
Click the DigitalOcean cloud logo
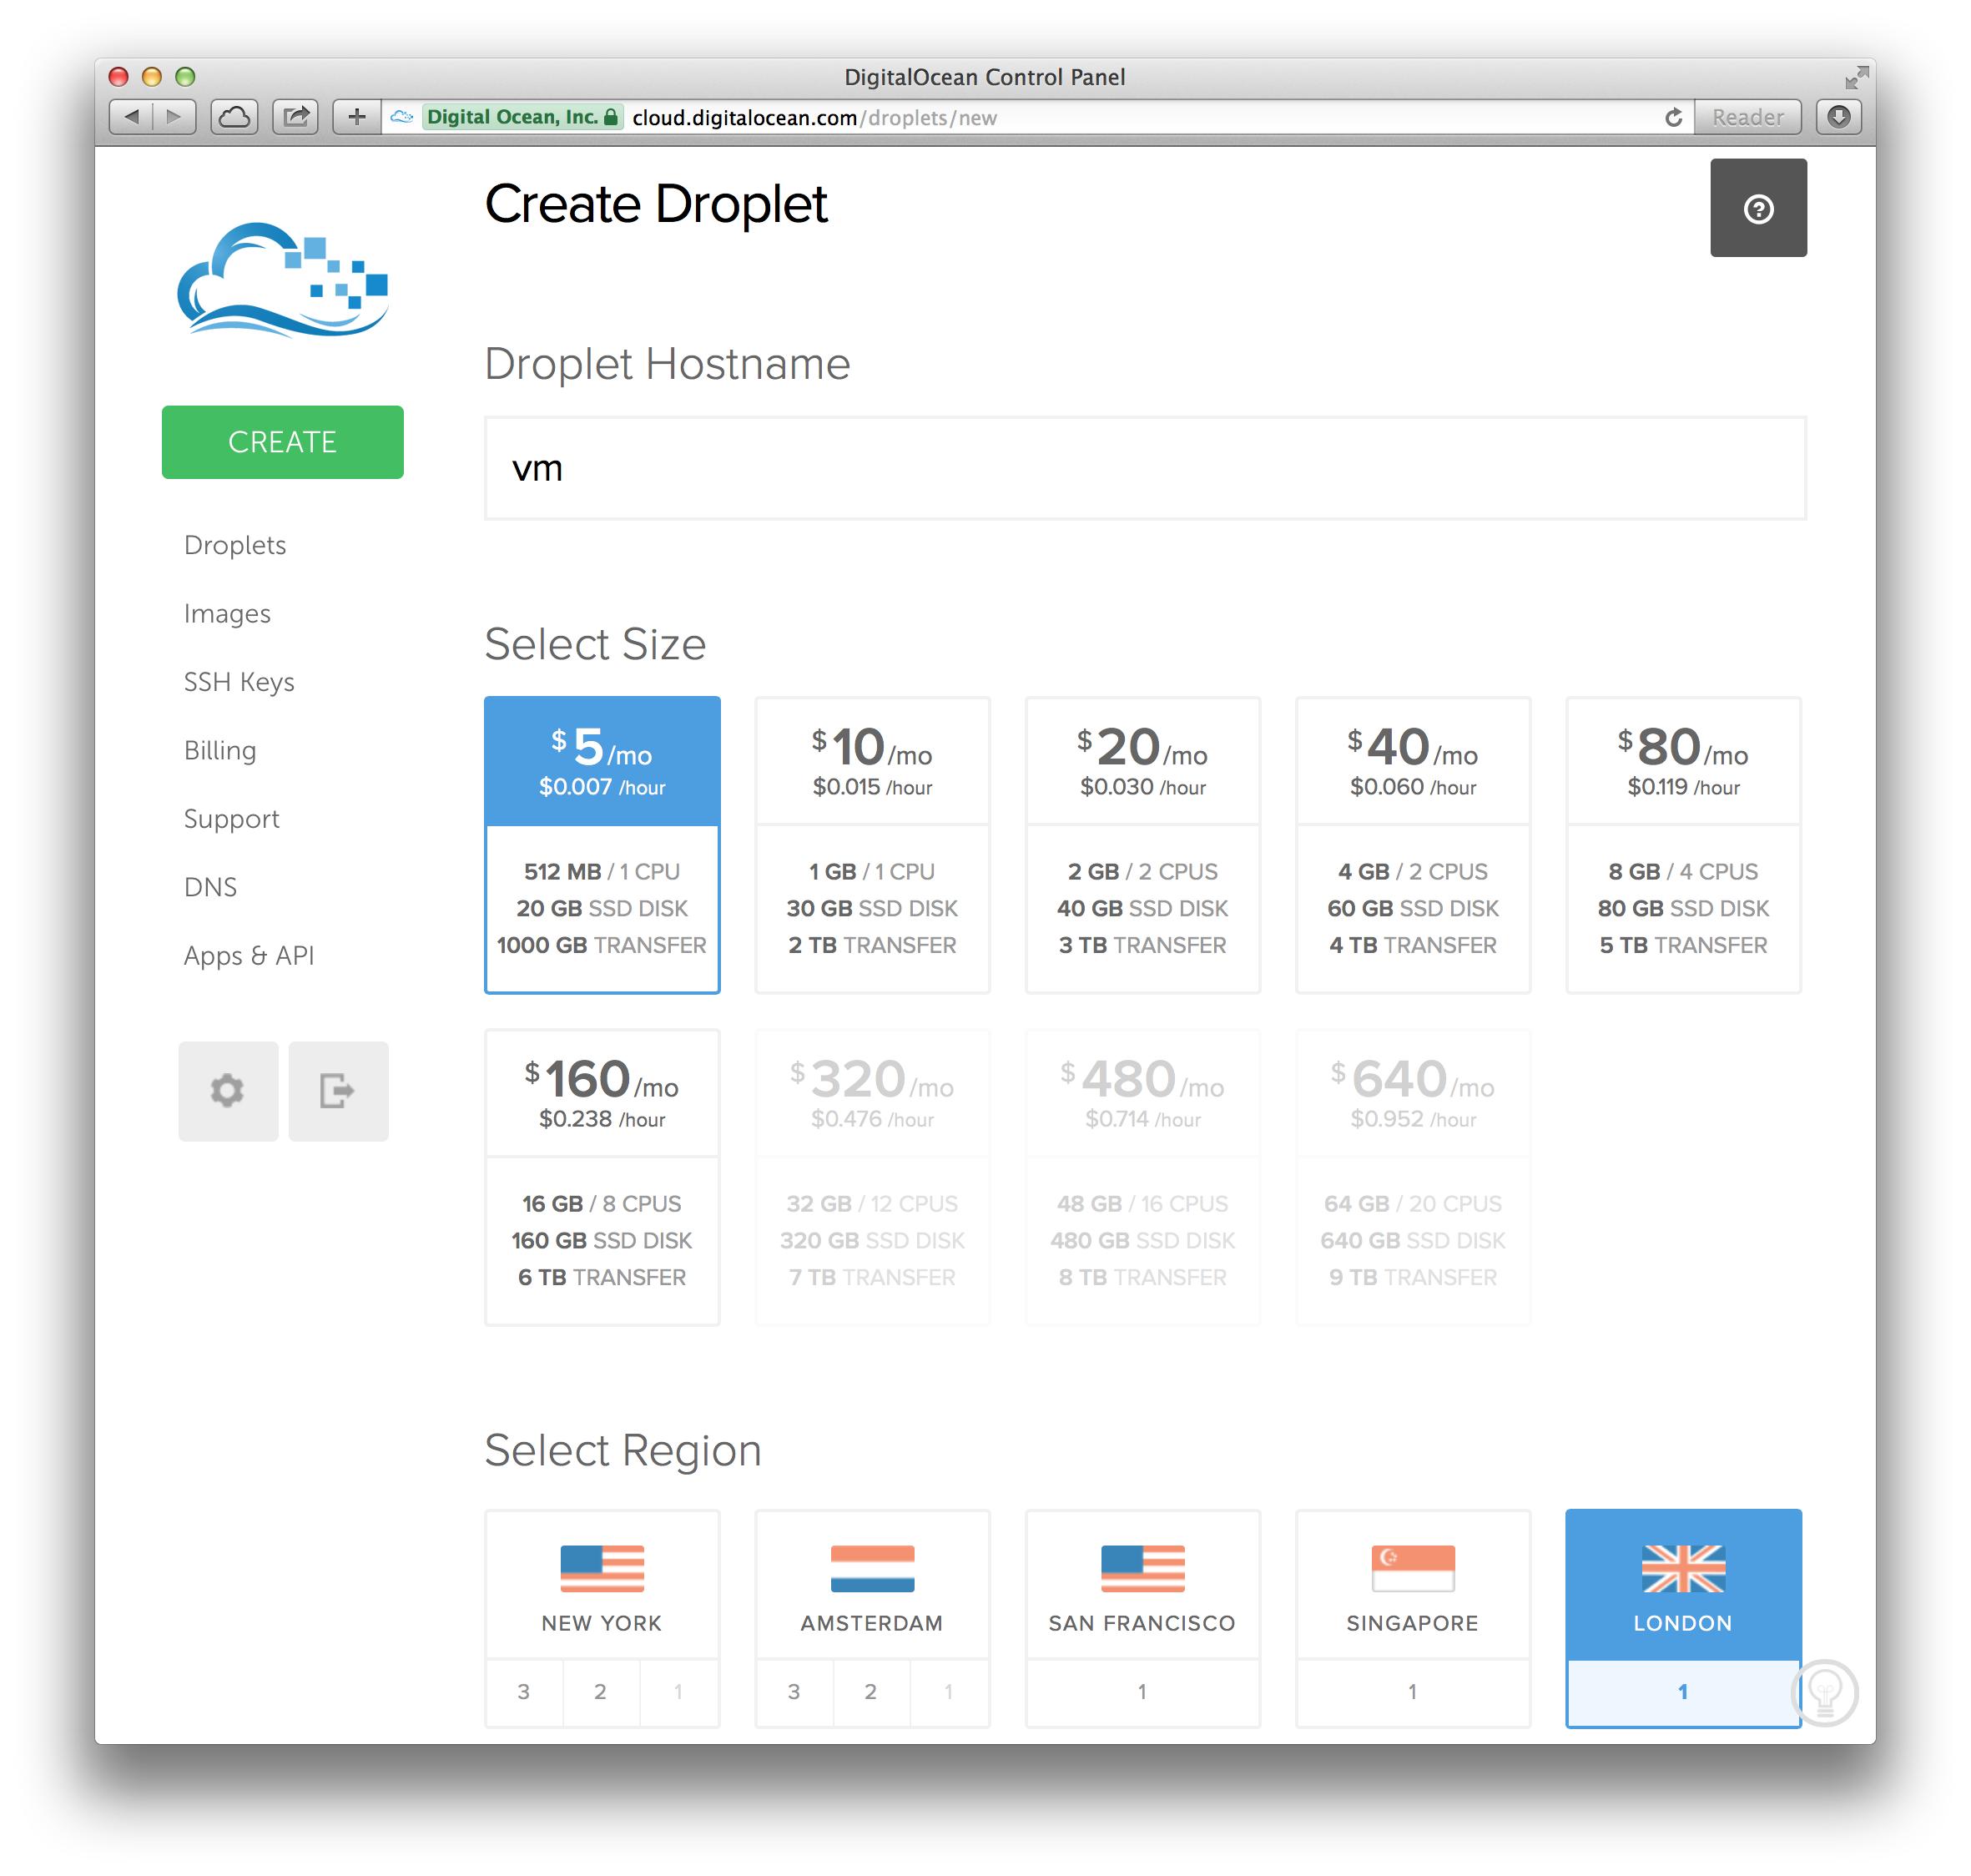282,280
